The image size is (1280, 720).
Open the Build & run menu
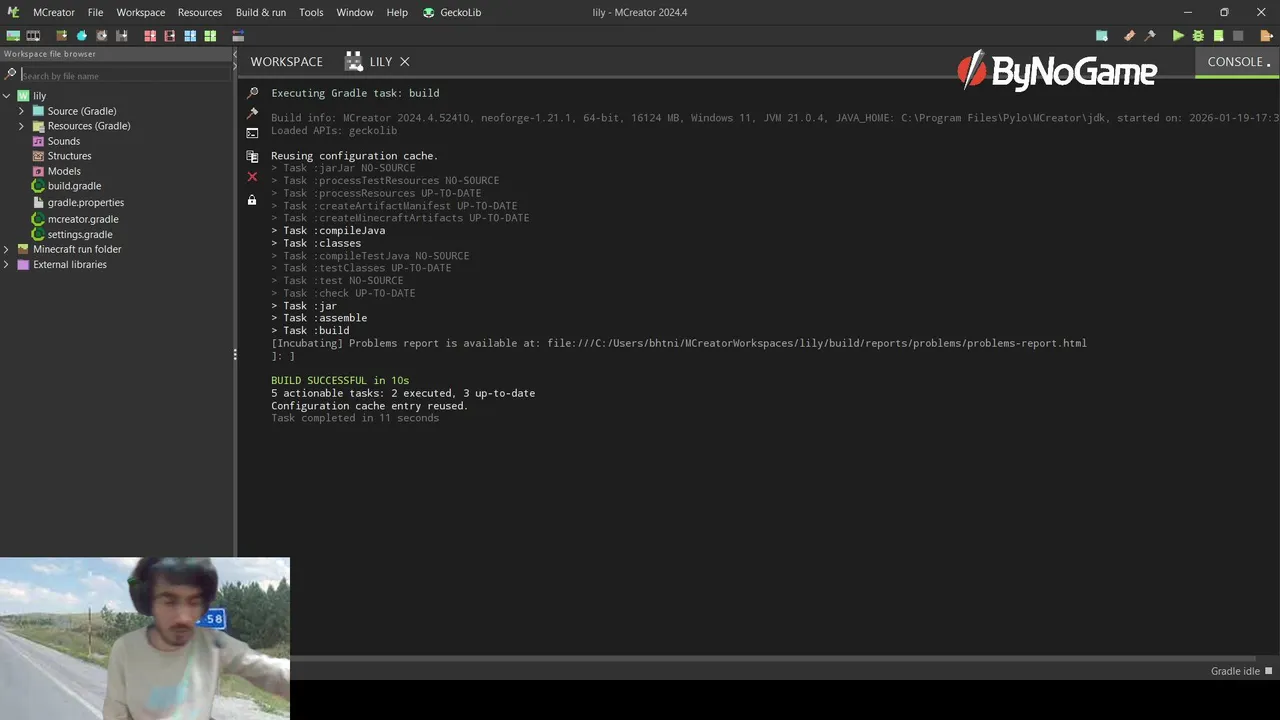(261, 12)
